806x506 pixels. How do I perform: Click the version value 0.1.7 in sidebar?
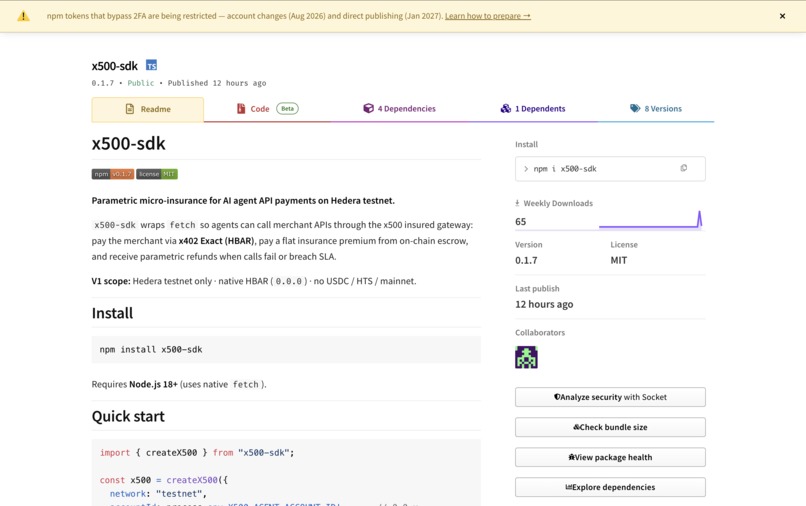pos(526,260)
